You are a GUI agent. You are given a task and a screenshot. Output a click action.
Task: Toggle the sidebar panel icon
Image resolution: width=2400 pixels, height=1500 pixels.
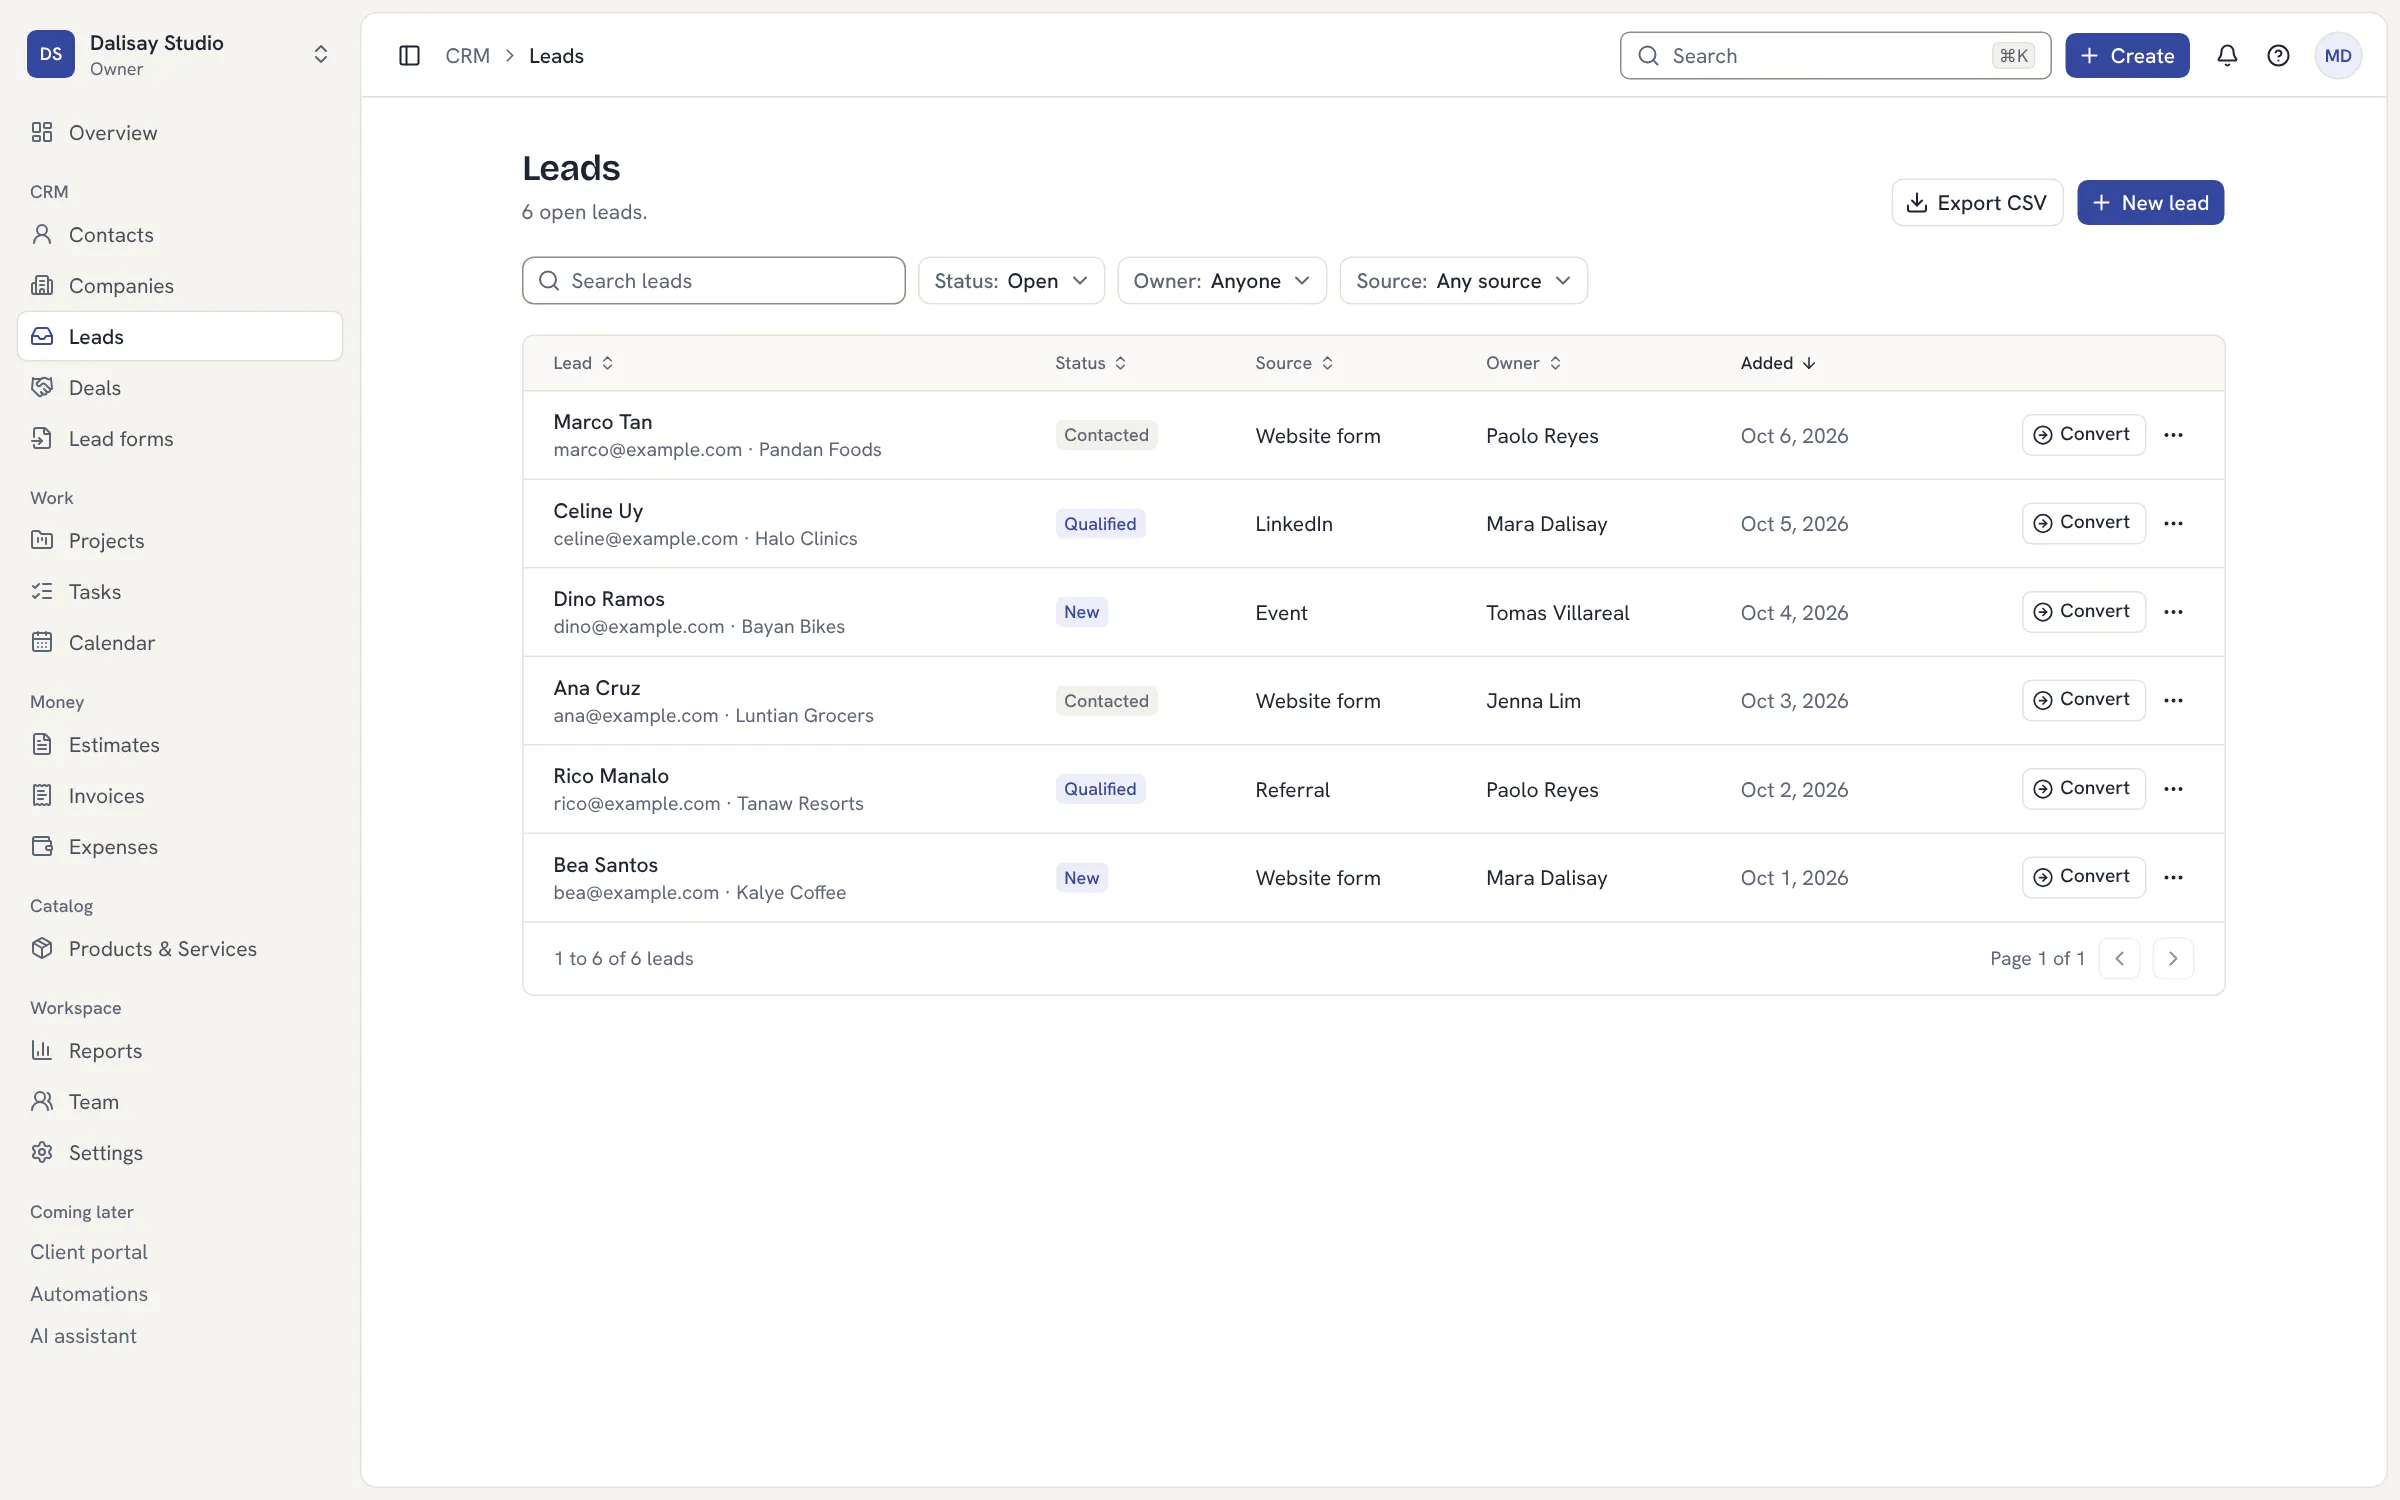pyautogui.click(x=409, y=56)
